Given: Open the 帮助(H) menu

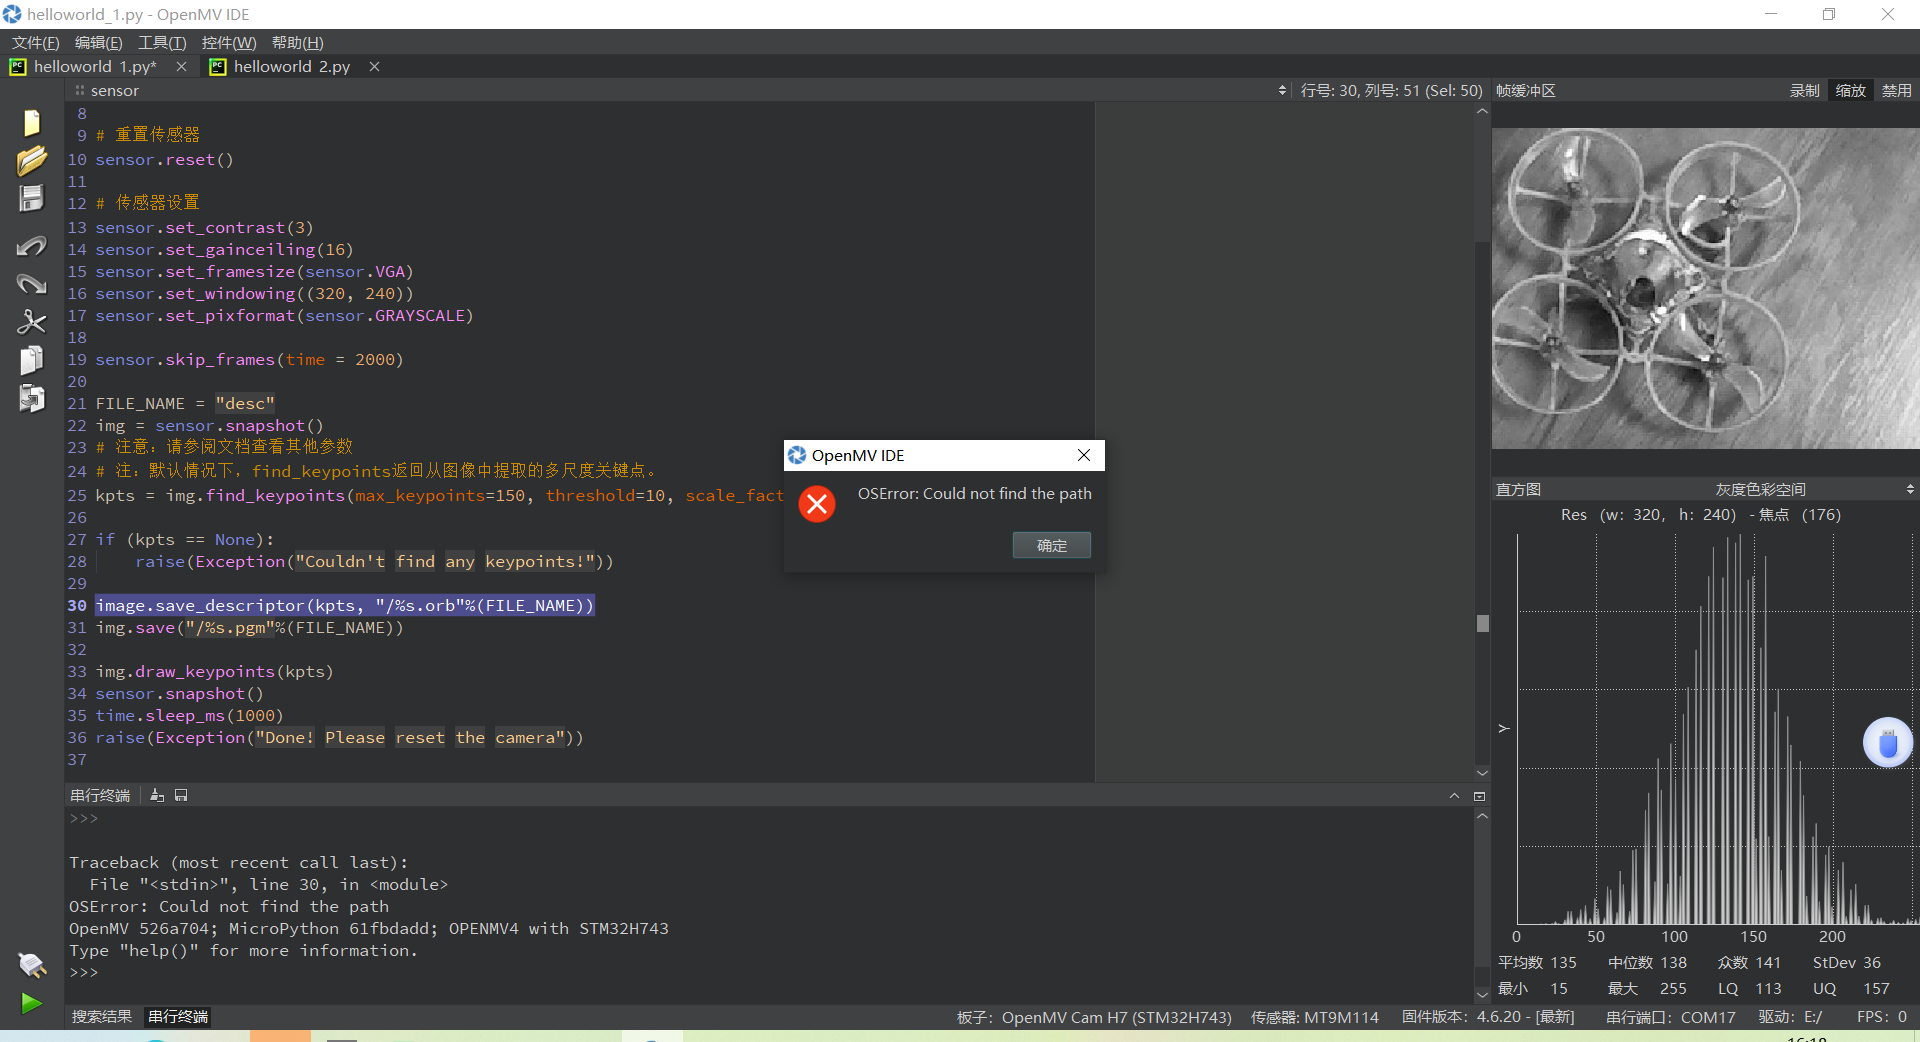Looking at the screenshot, I should 297,42.
